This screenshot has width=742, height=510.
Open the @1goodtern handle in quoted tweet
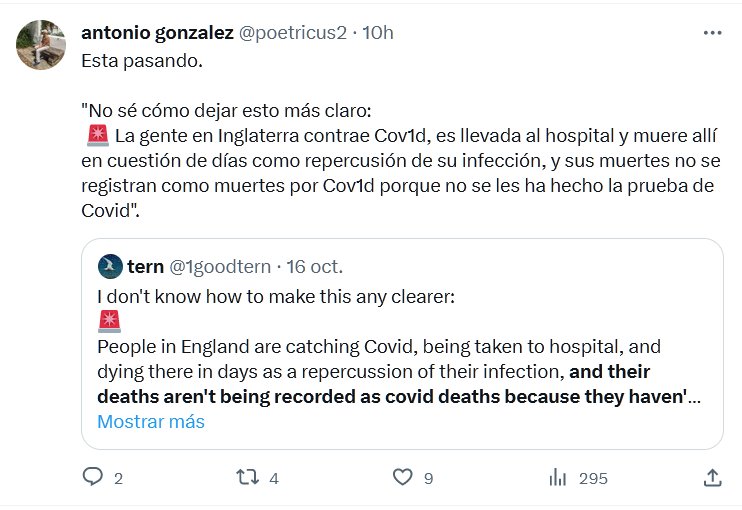[x=220, y=267]
